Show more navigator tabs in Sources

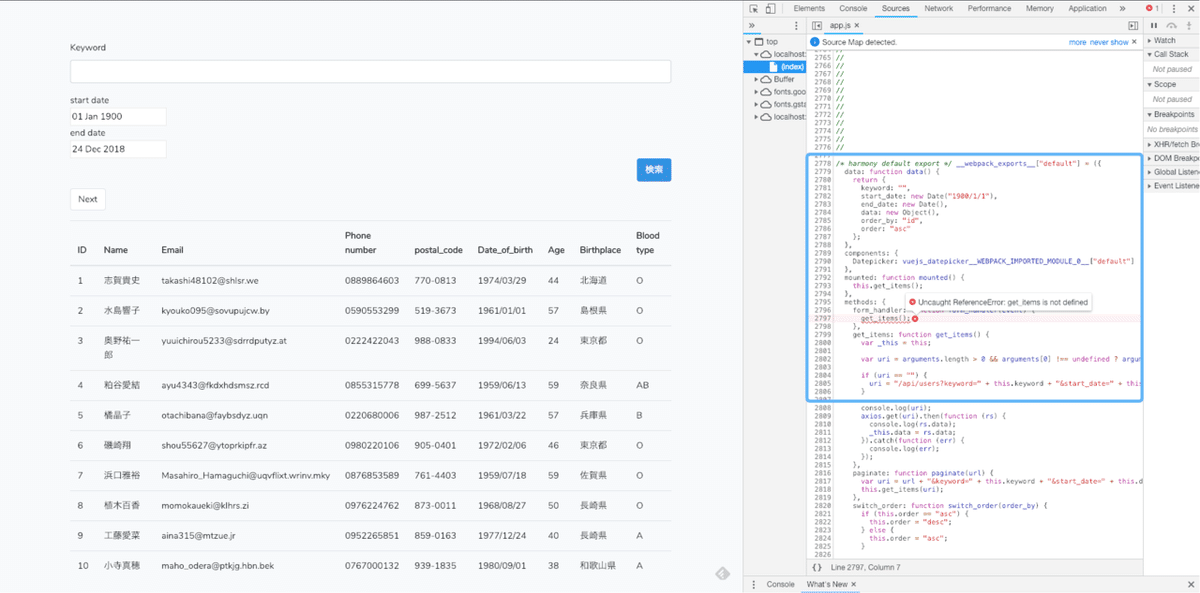point(752,25)
